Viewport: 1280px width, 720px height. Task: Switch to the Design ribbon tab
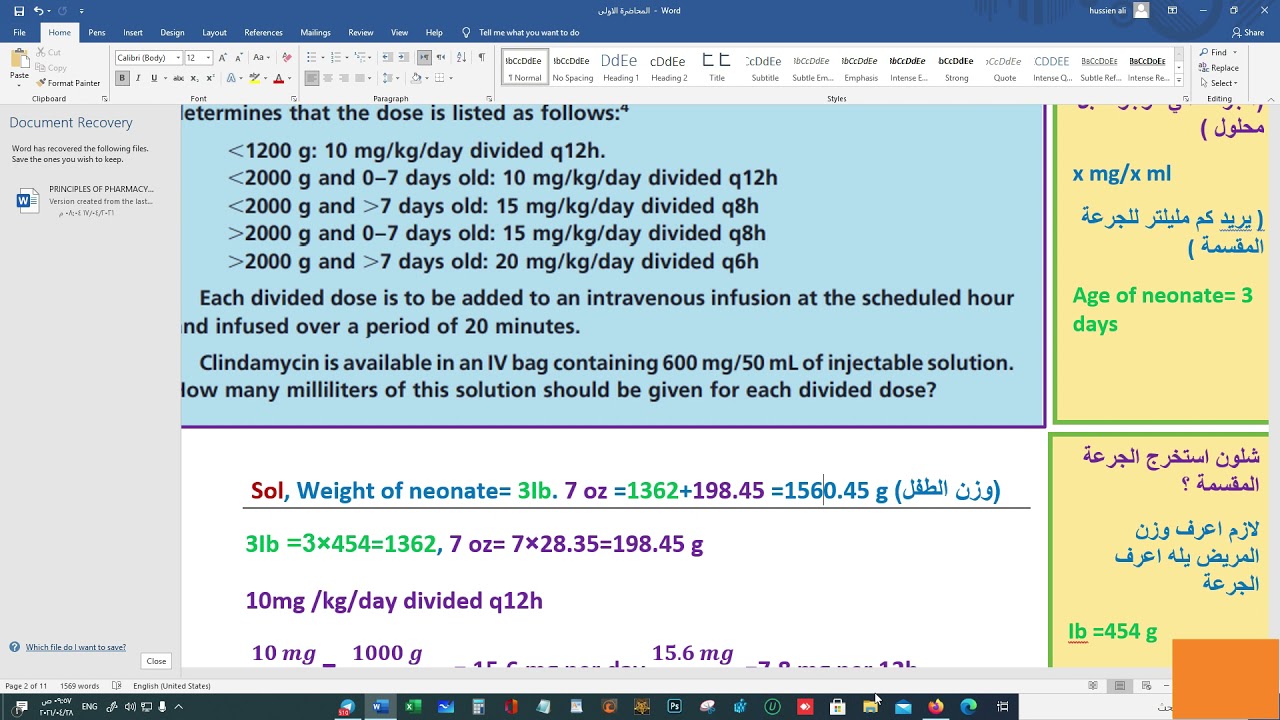click(172, 33)
